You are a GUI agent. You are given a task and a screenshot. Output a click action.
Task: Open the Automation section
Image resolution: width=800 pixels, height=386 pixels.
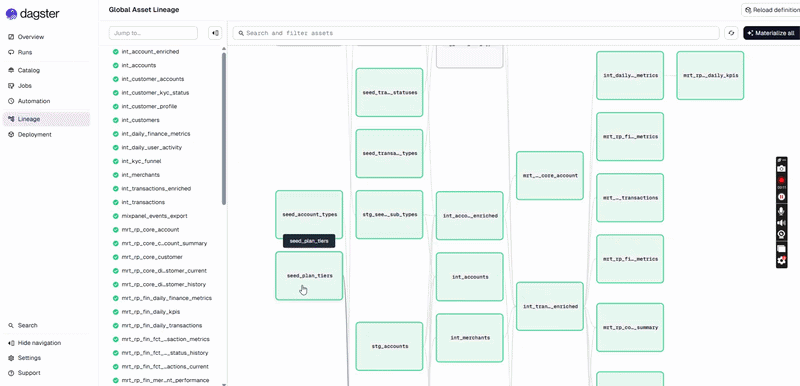pyautogui.click(x=29, y=101)
